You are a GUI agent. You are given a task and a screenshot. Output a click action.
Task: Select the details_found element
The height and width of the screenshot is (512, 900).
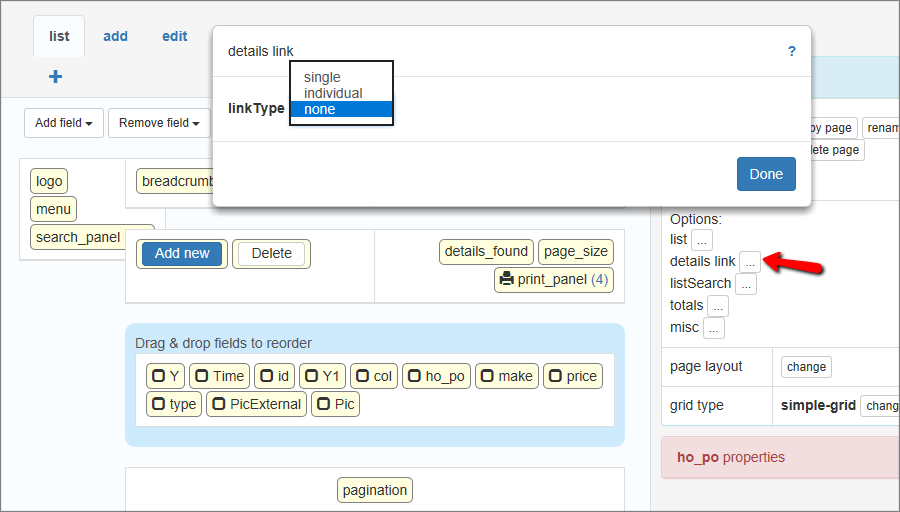[486, 251]
